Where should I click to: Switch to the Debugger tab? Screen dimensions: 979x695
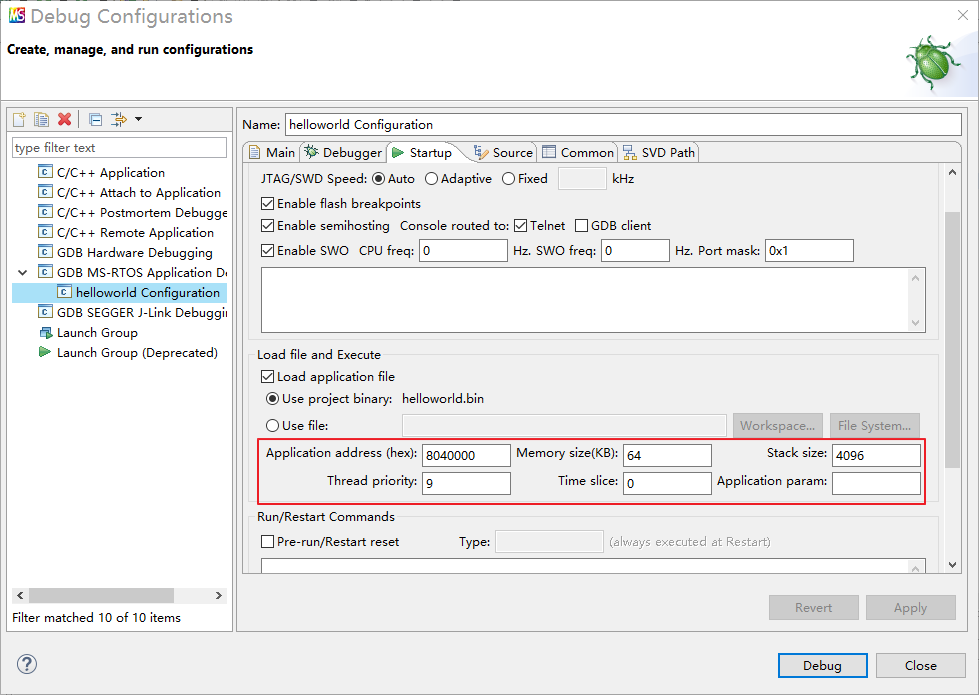(343, 152)
